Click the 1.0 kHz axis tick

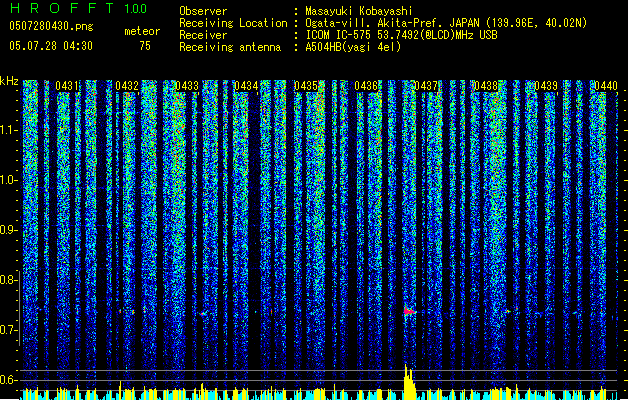(x=9, y=180)
